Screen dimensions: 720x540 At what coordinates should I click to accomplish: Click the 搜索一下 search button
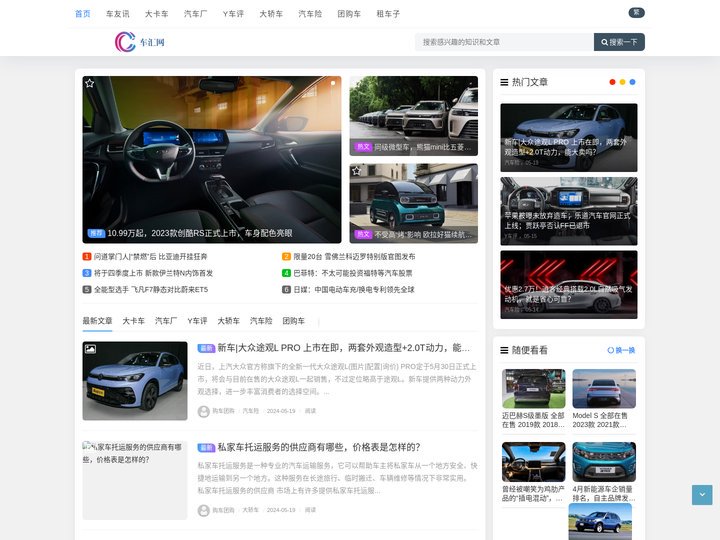point(619,42)
